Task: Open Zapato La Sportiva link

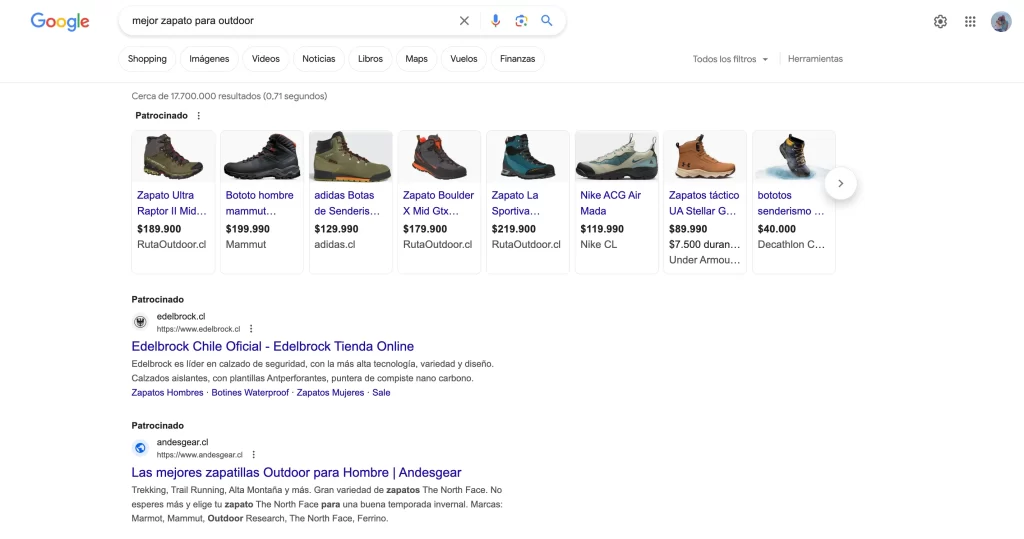Action: tap(516, 203)
